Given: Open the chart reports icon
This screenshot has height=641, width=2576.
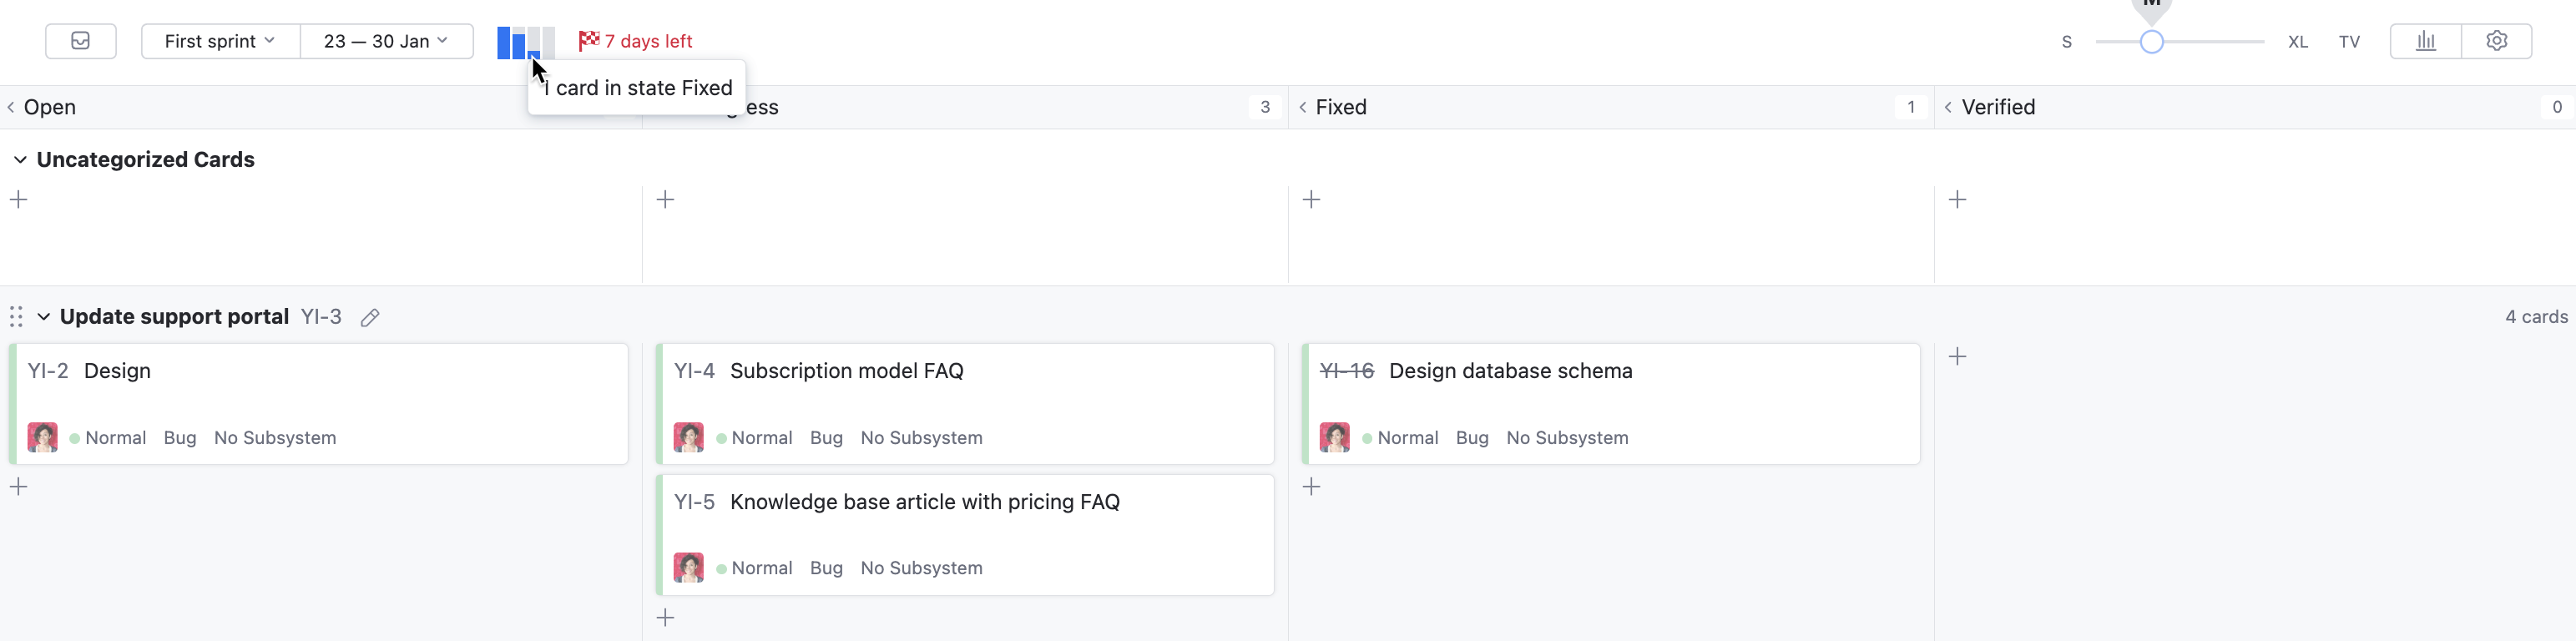Looking at the screenshot, I should (x=2425, y=41).
